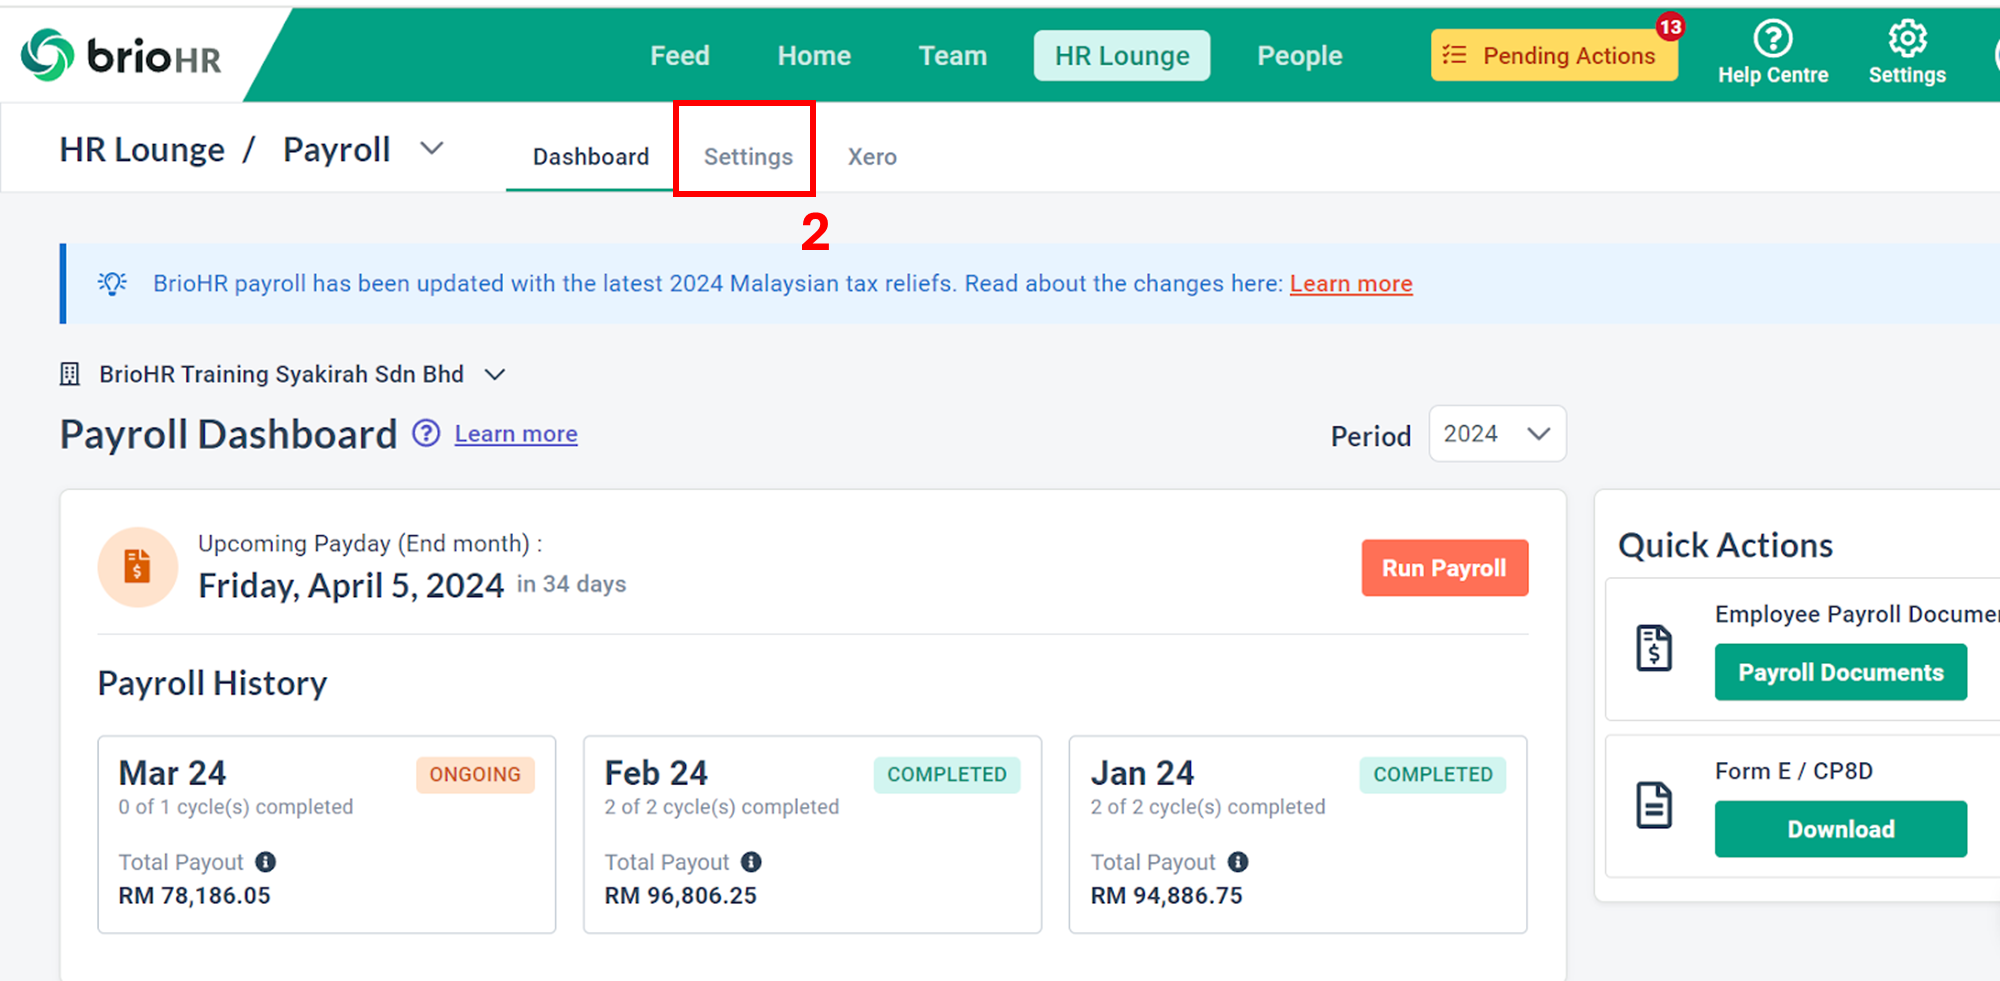Click the lightbulb icon in the blue banner
This screenshot has width=2000, height=981.
pyautogui.click(x=112, y=284)
